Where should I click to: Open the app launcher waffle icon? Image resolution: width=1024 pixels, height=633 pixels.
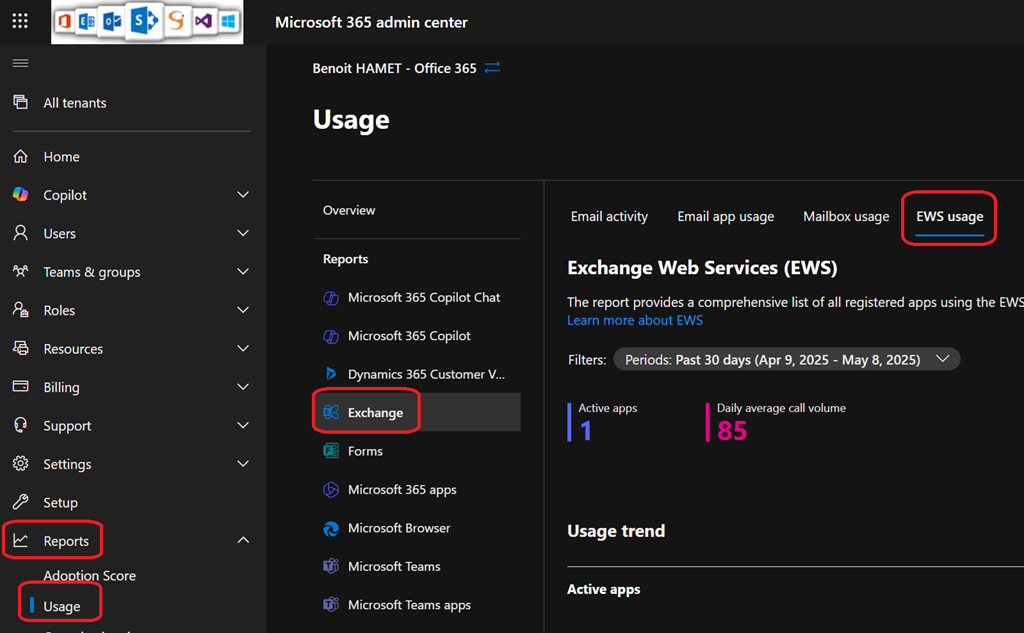20,21
